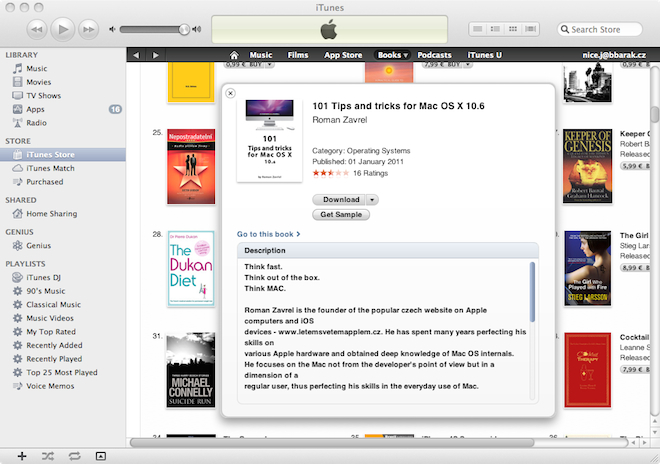660x464 pixels.
Task: Select the Voice Memos playlist
Action: 63,386
